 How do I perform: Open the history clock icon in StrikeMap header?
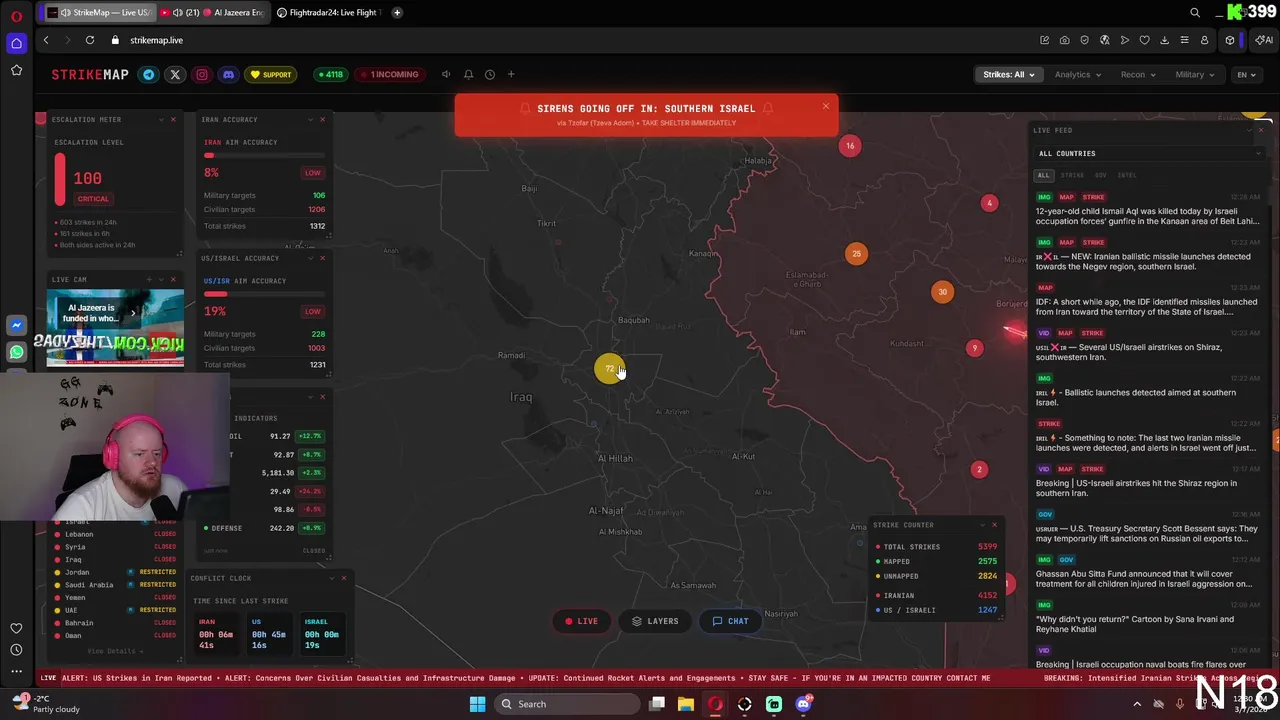point(490,74)
